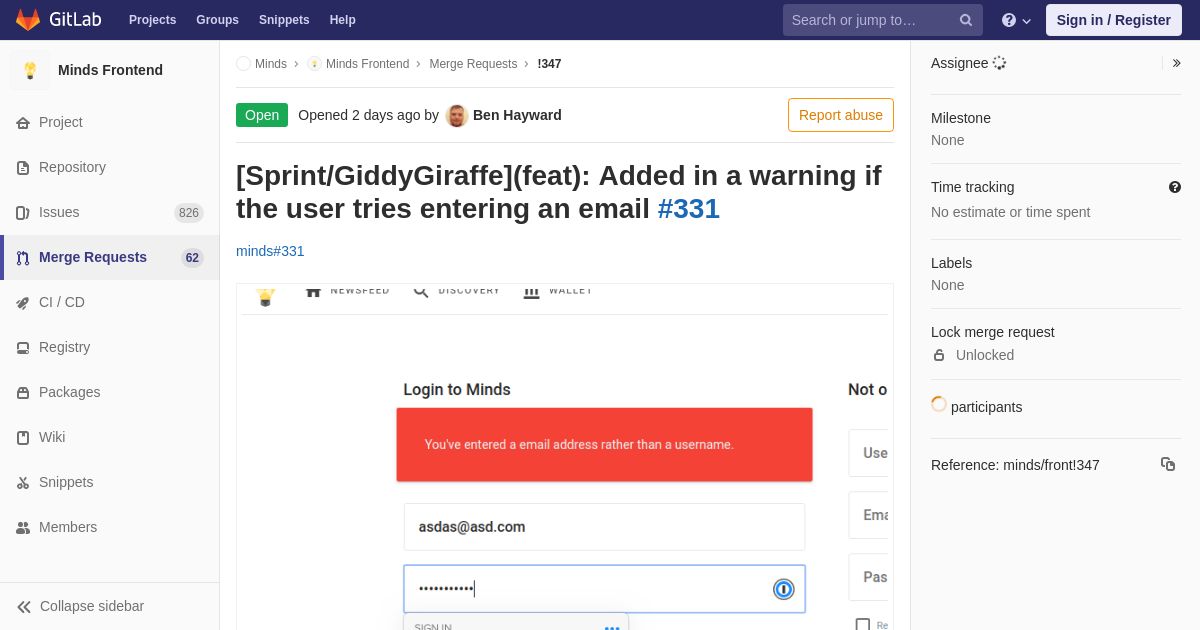This screenshot has width=1200, height=630.
Task: Open Snippets in the left sidebar
Action: click(66, 482)
